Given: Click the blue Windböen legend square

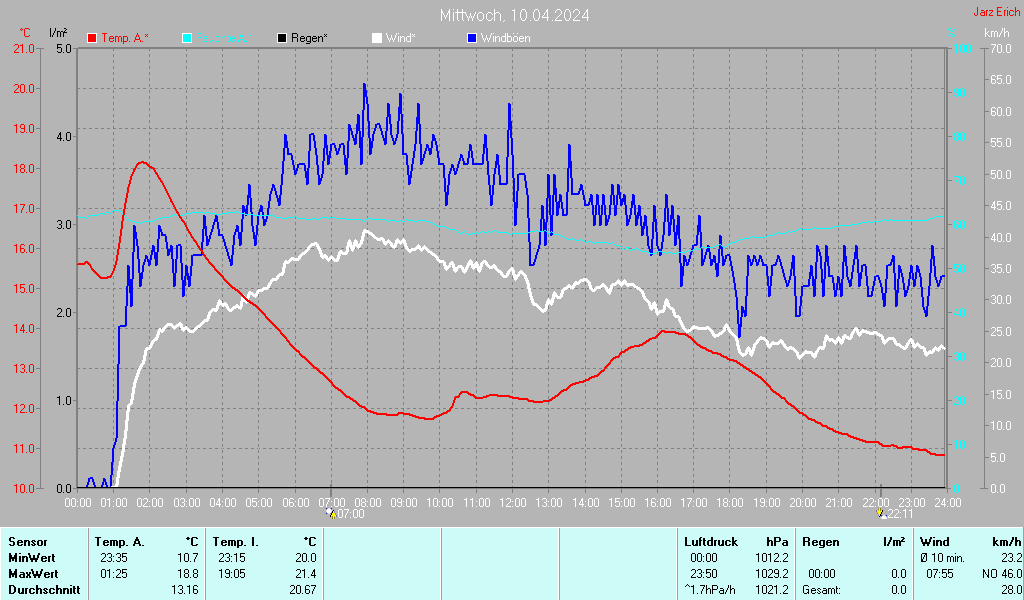Looking at the screenshot, I should click(473, 38).
